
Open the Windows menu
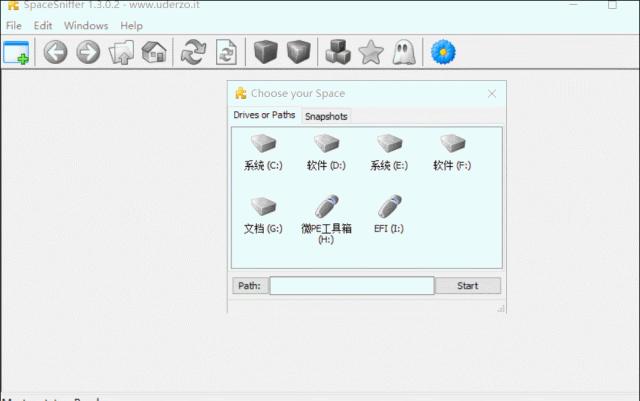point(86,25)
